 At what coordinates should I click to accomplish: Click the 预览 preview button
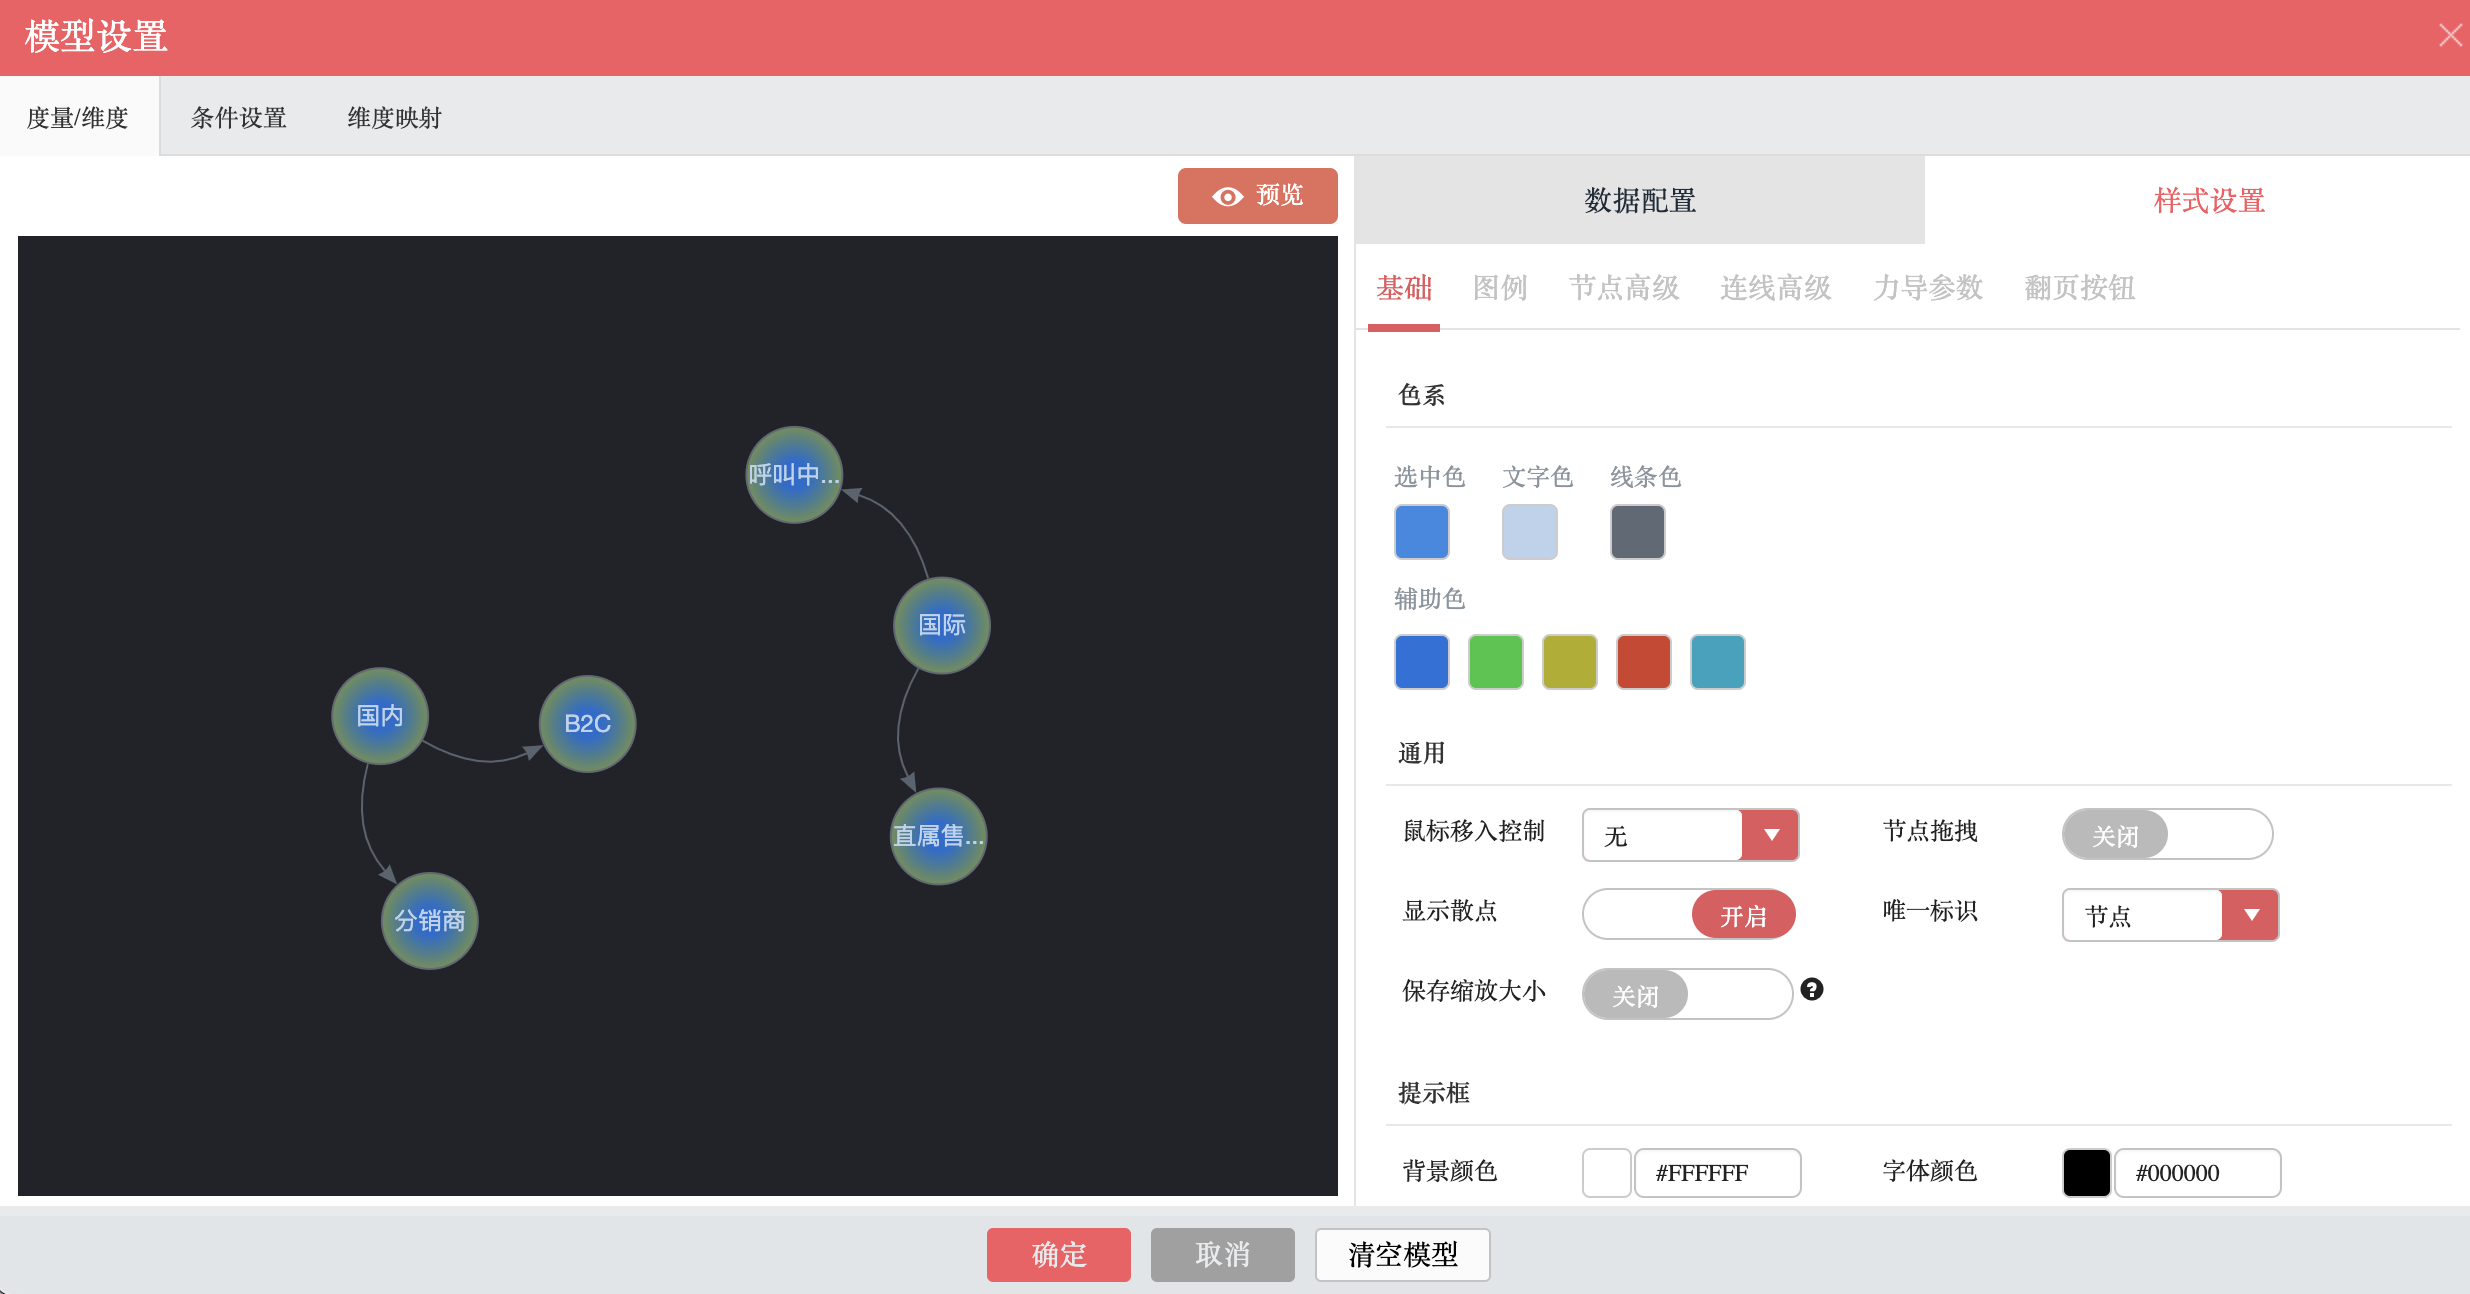tap(1257, 195)
